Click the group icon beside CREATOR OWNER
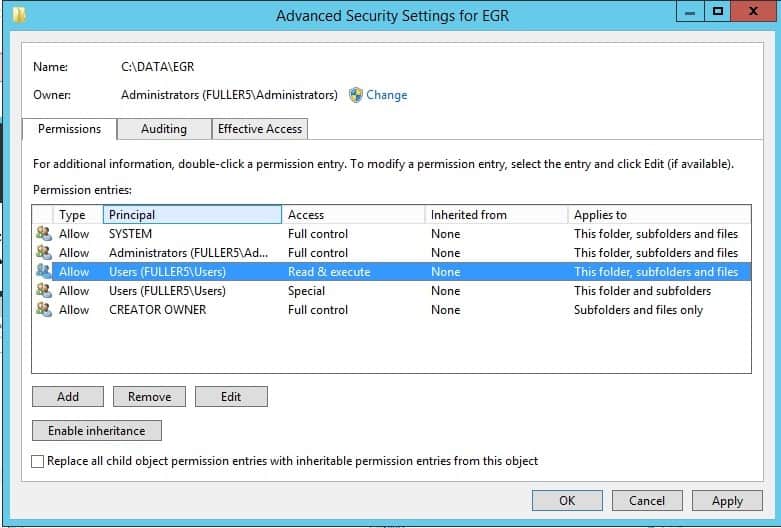 [x=44, y=309]
